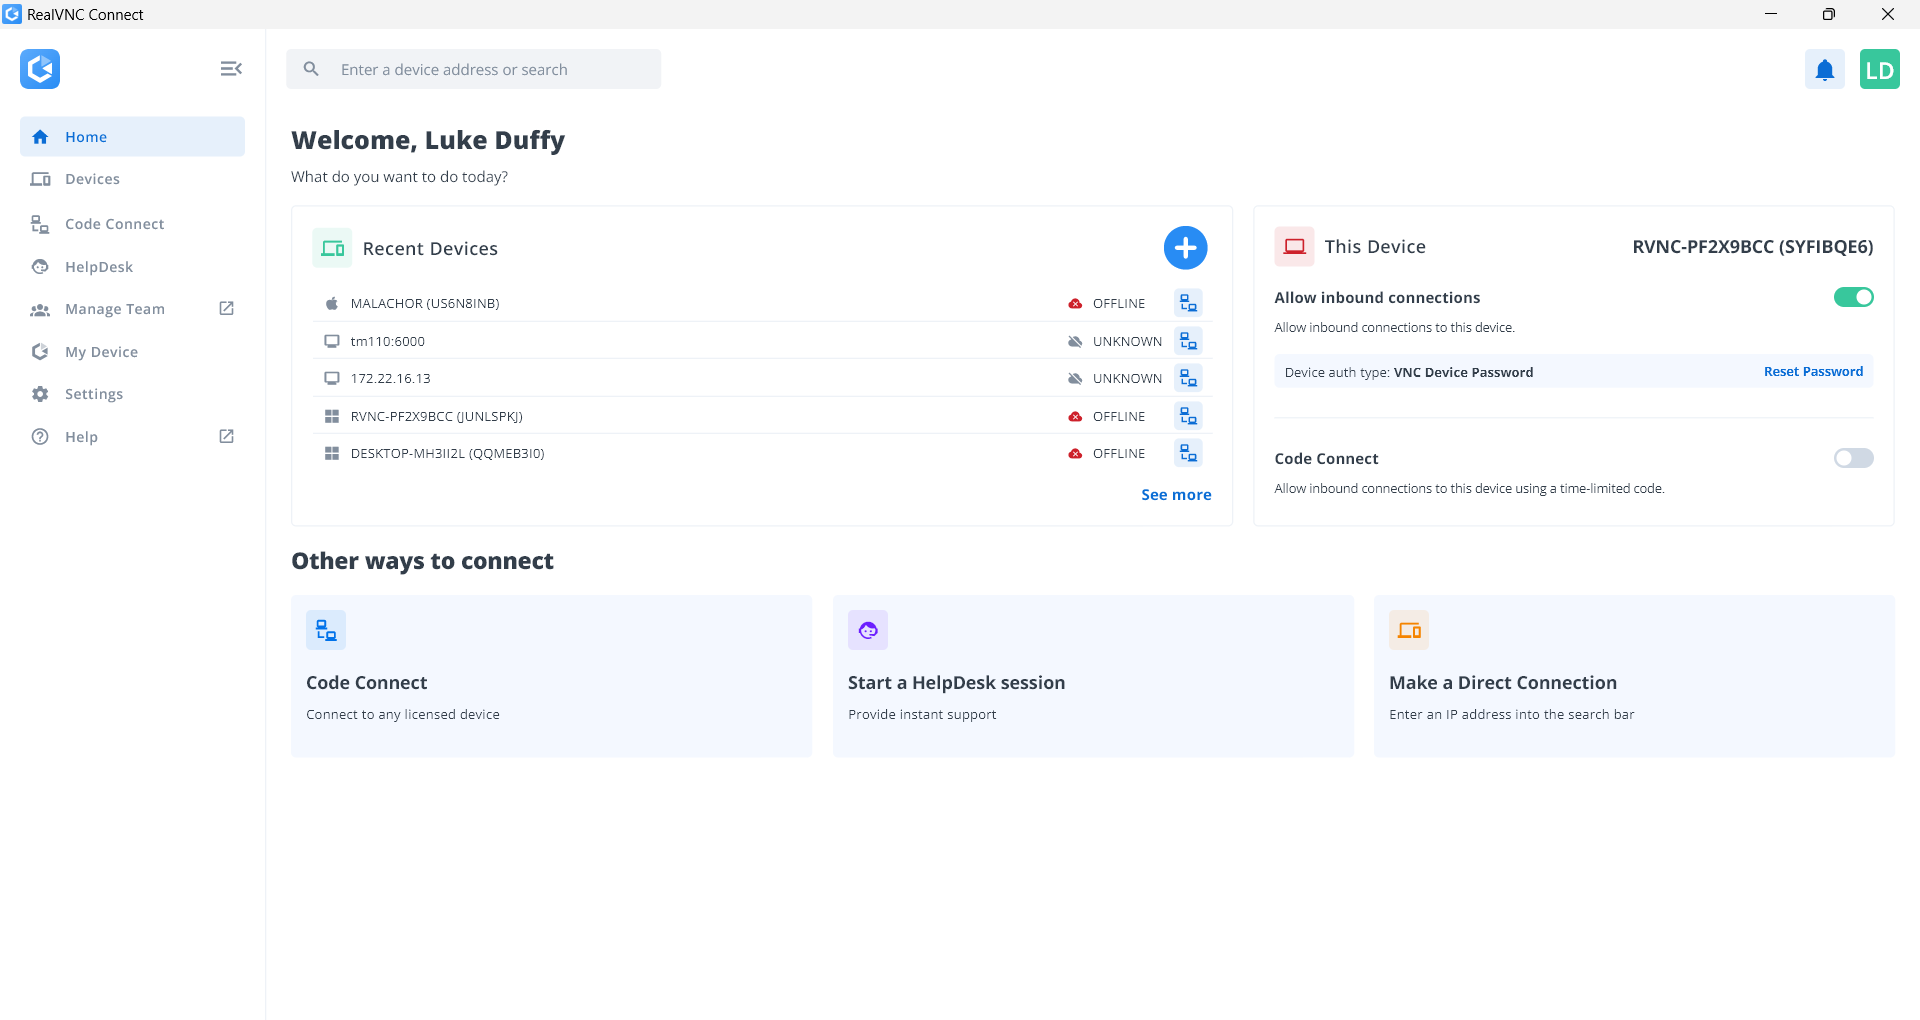This screenshot has width=1920, height=1020.
Task: Open notifications via the bell icon
Action: (x=1824, y=69)
